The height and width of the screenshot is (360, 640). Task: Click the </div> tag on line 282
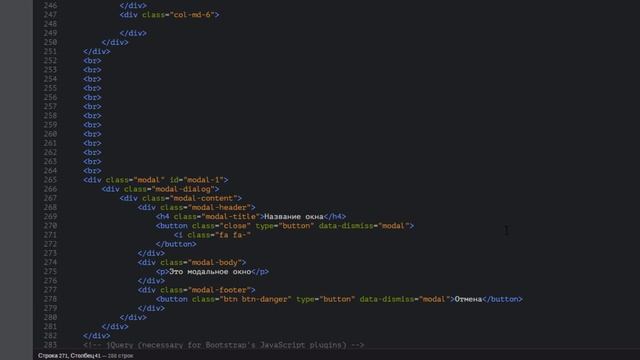pos(97,336)
